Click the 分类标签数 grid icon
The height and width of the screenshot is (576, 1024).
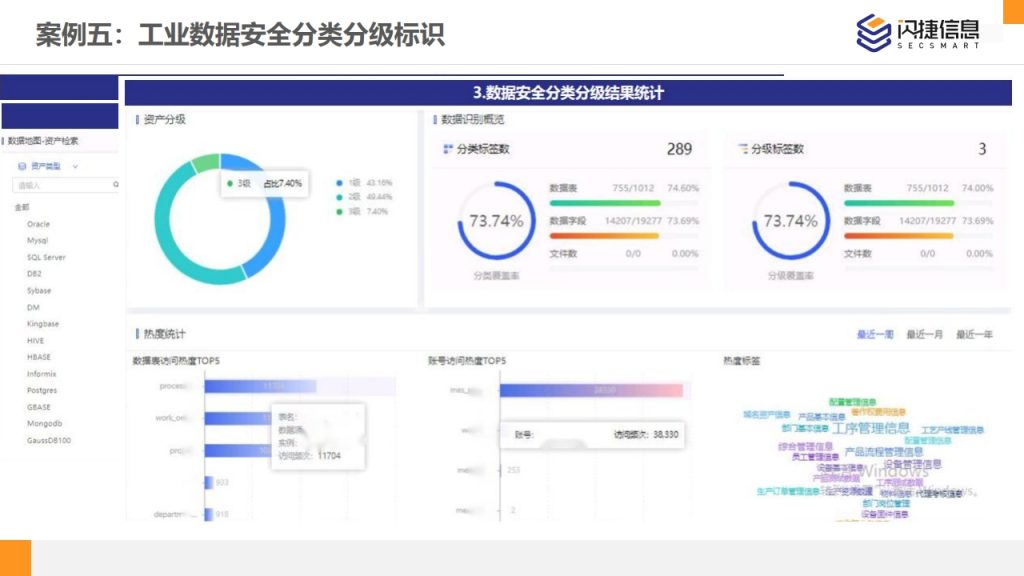(x=447, y=149)
